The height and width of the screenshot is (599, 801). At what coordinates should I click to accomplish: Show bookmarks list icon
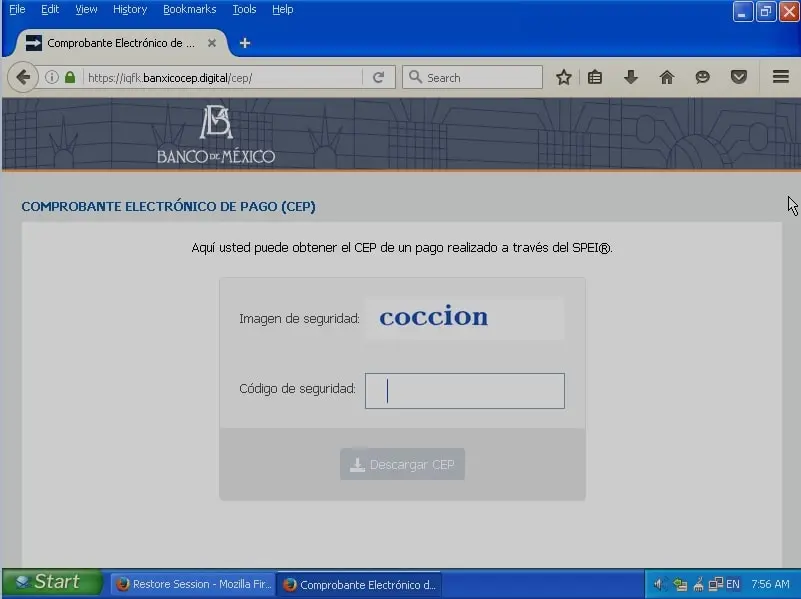[595, 78]
